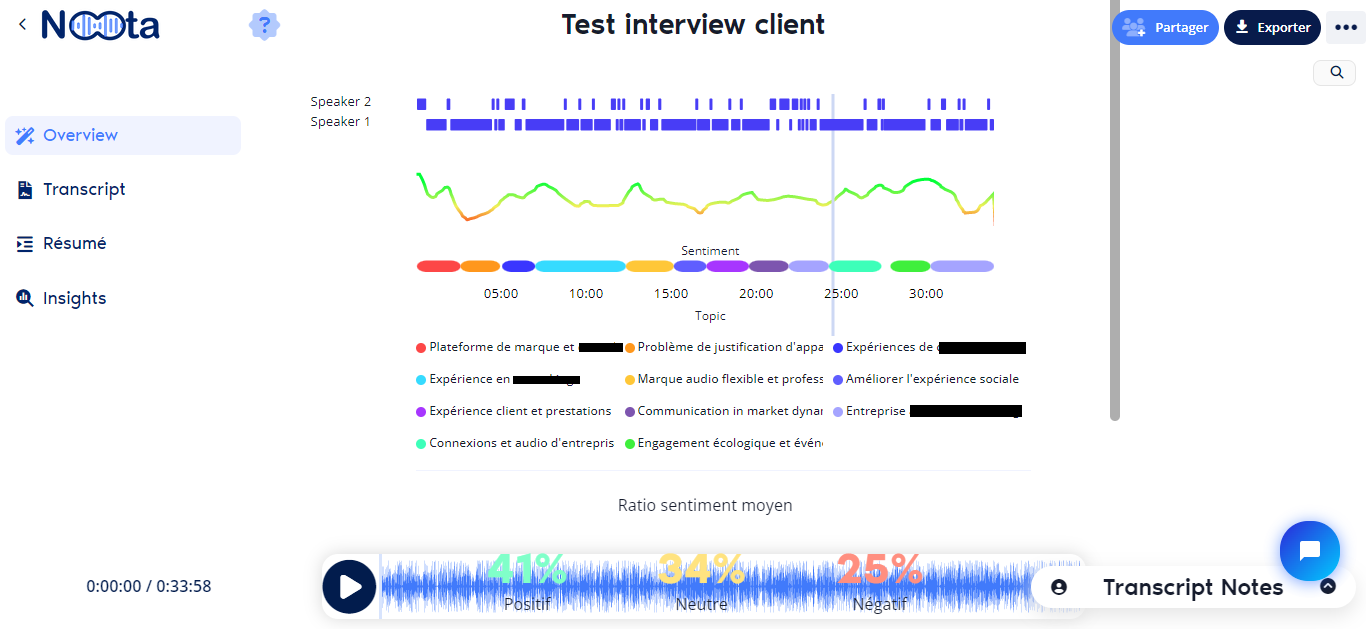Select the orange topic segment near 05:00
The height and width of the screenshot is (629, 1366).
coord(480,266)
